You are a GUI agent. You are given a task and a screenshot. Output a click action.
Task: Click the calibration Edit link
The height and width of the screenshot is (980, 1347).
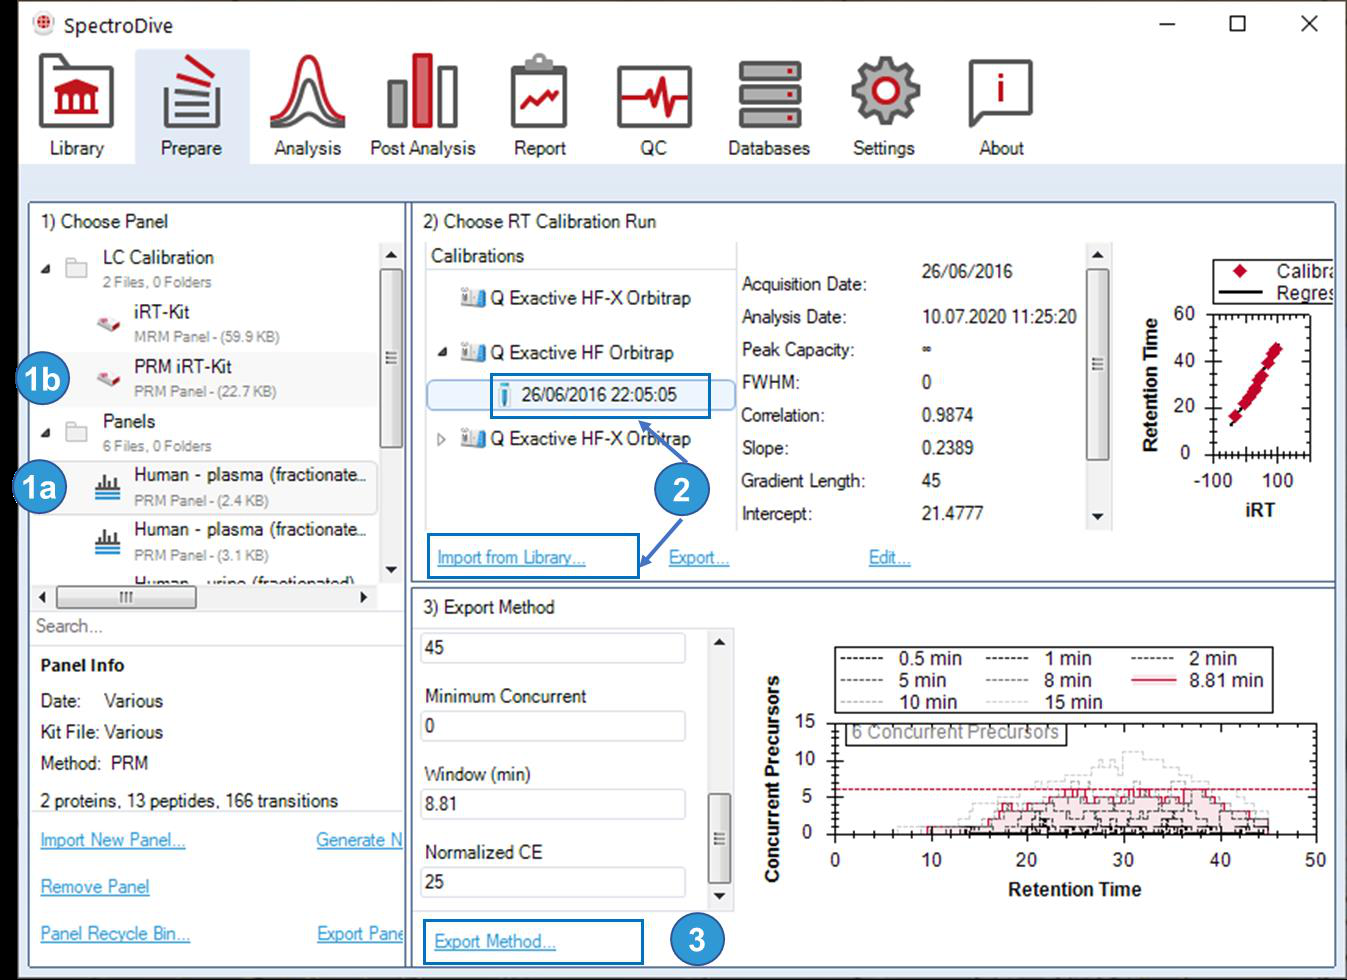tap(889, 558)
